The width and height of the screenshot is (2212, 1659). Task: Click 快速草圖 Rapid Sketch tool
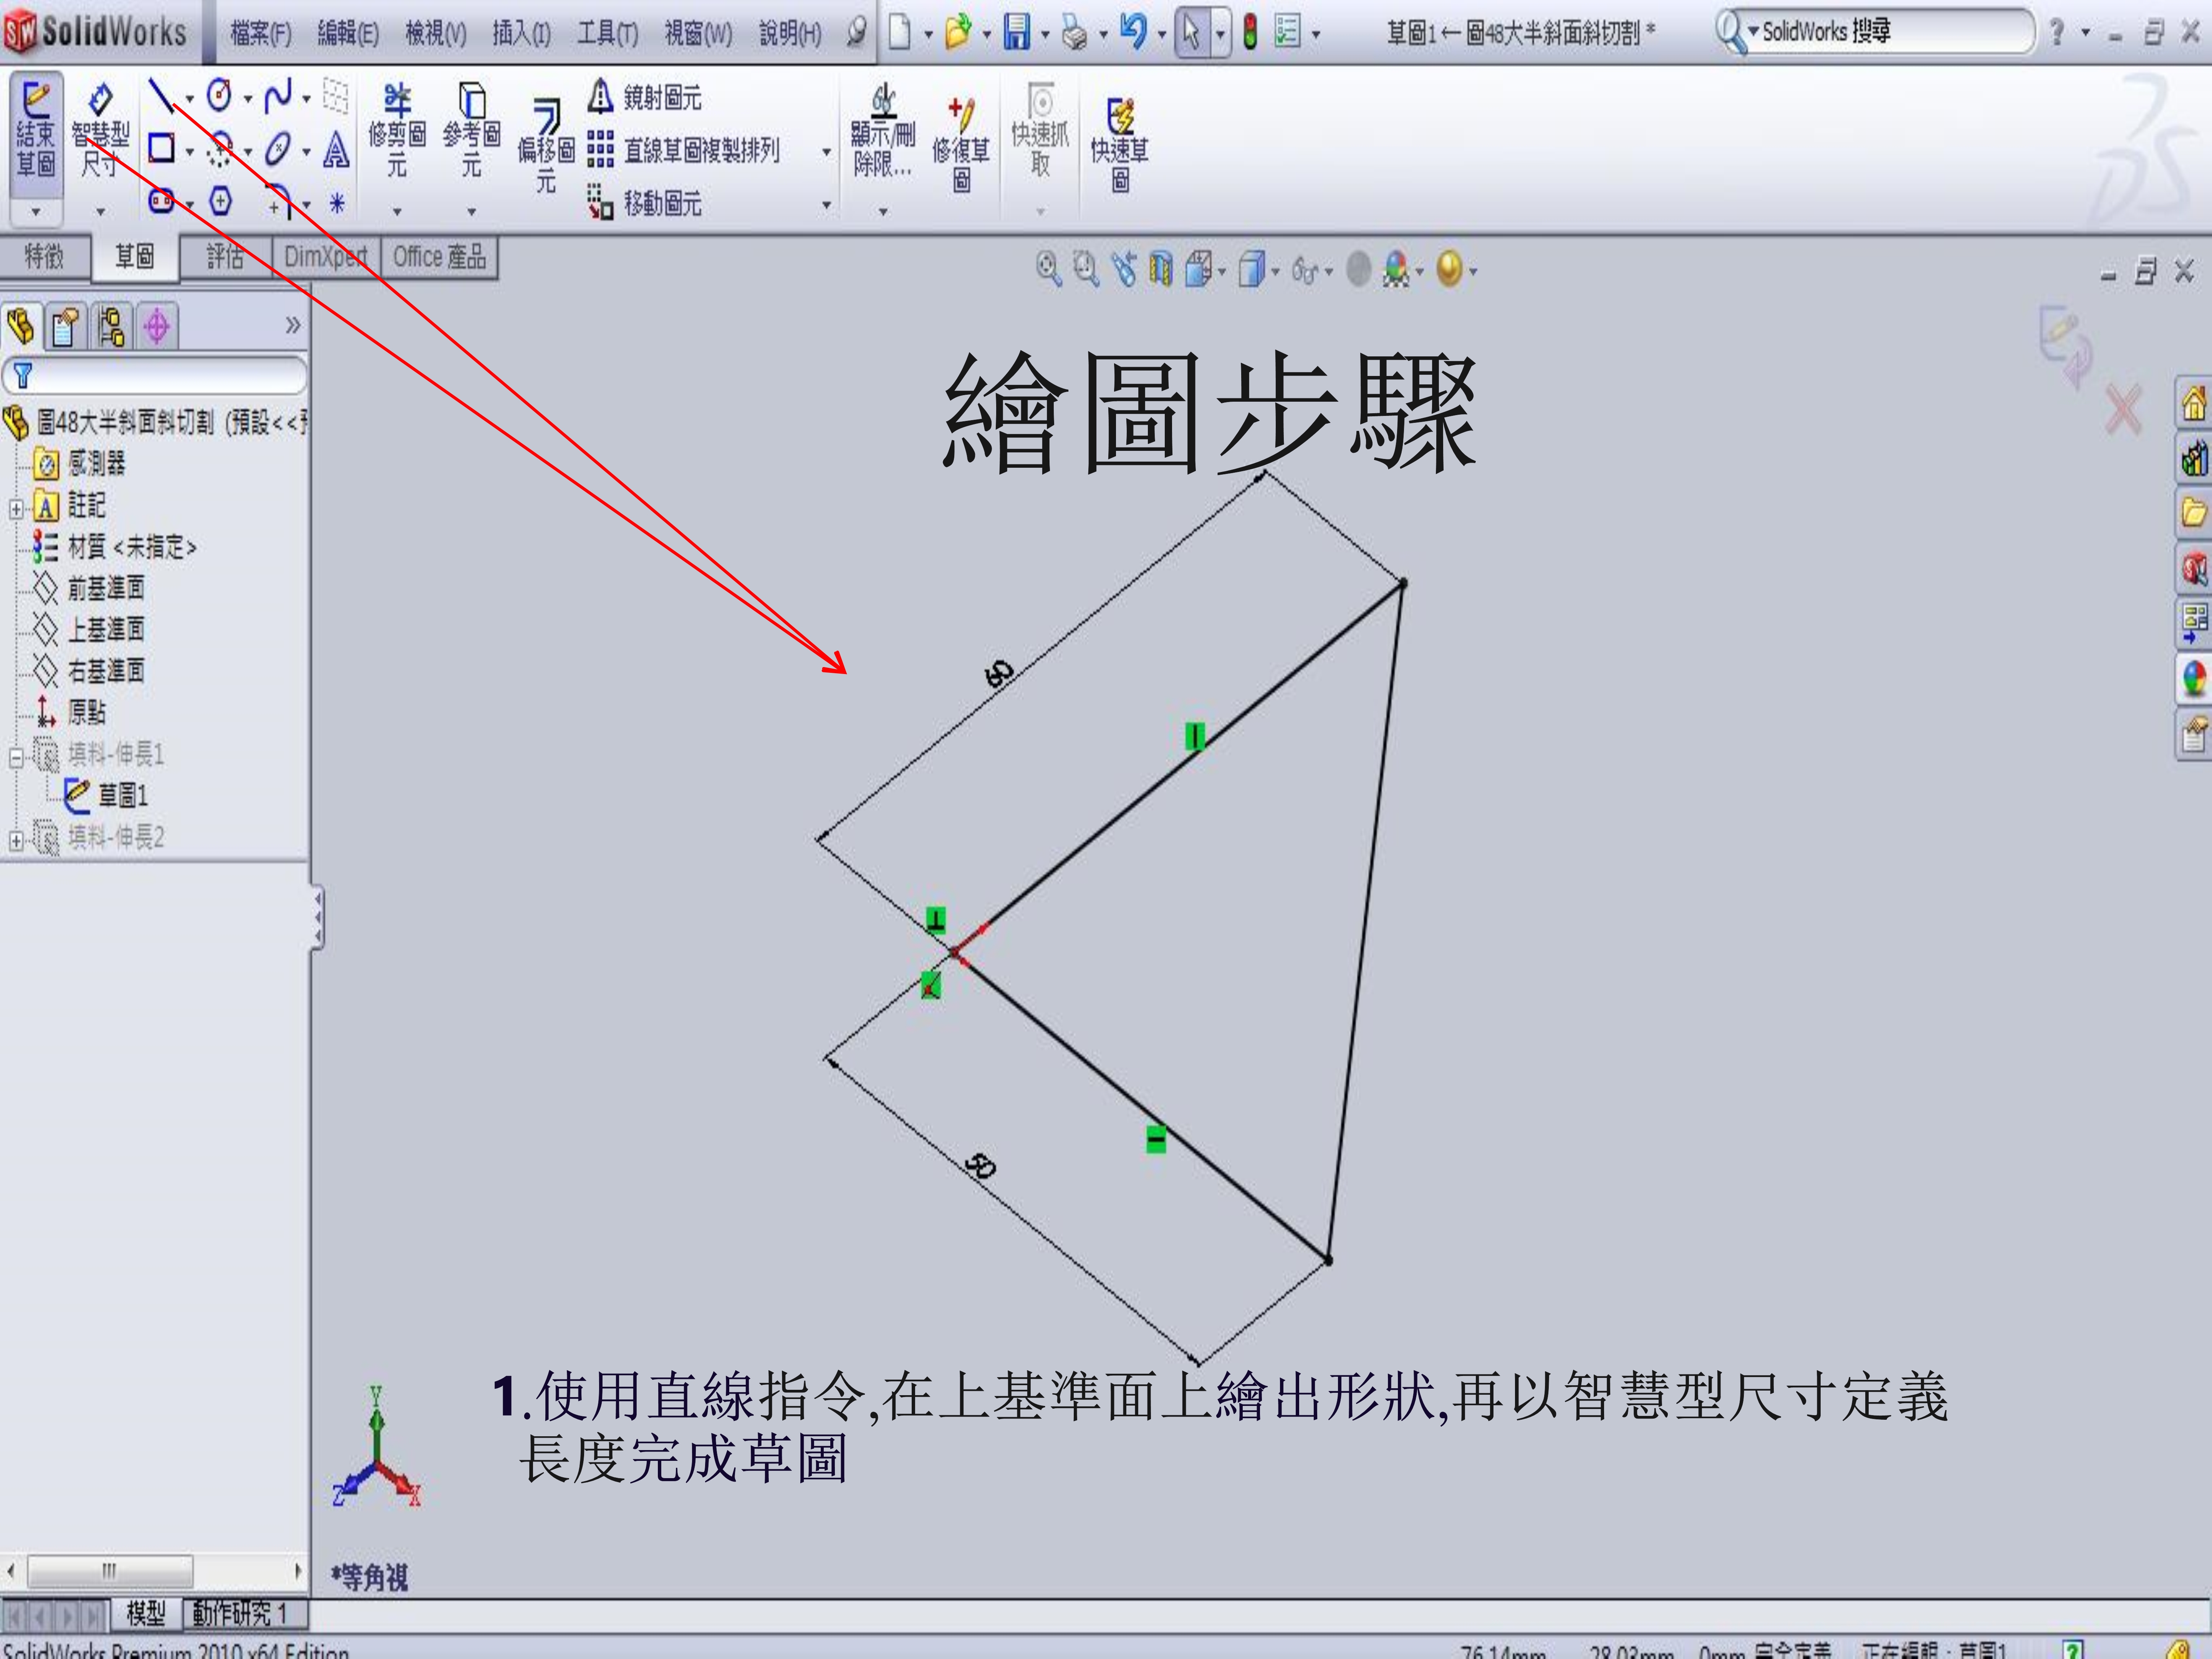[1120, 145]
